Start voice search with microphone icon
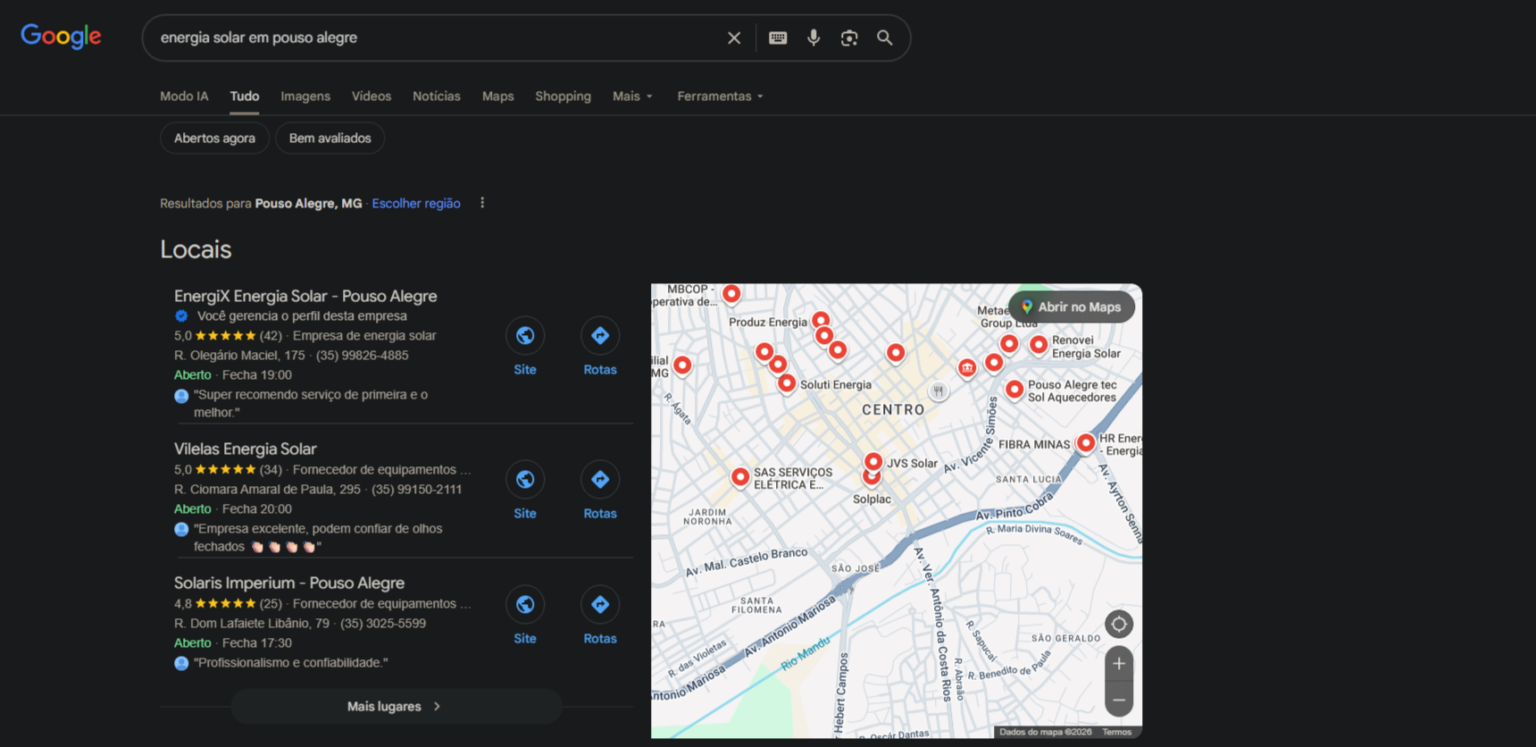 (814, 38)
